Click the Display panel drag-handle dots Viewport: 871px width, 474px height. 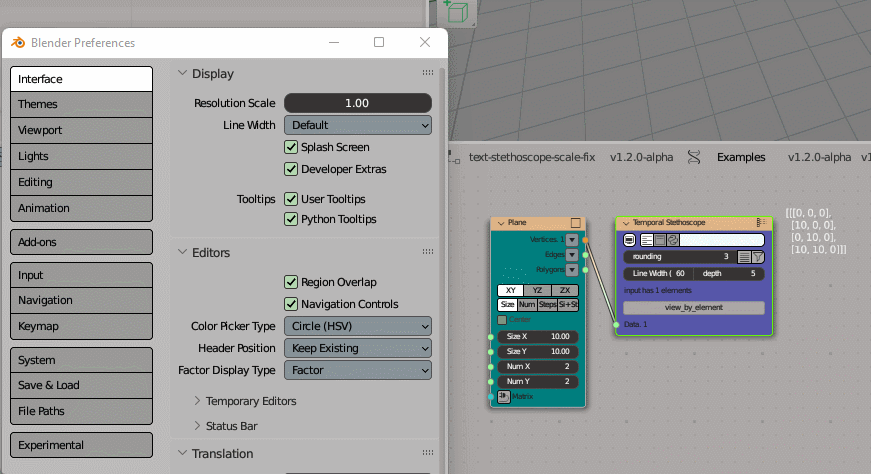428,73
